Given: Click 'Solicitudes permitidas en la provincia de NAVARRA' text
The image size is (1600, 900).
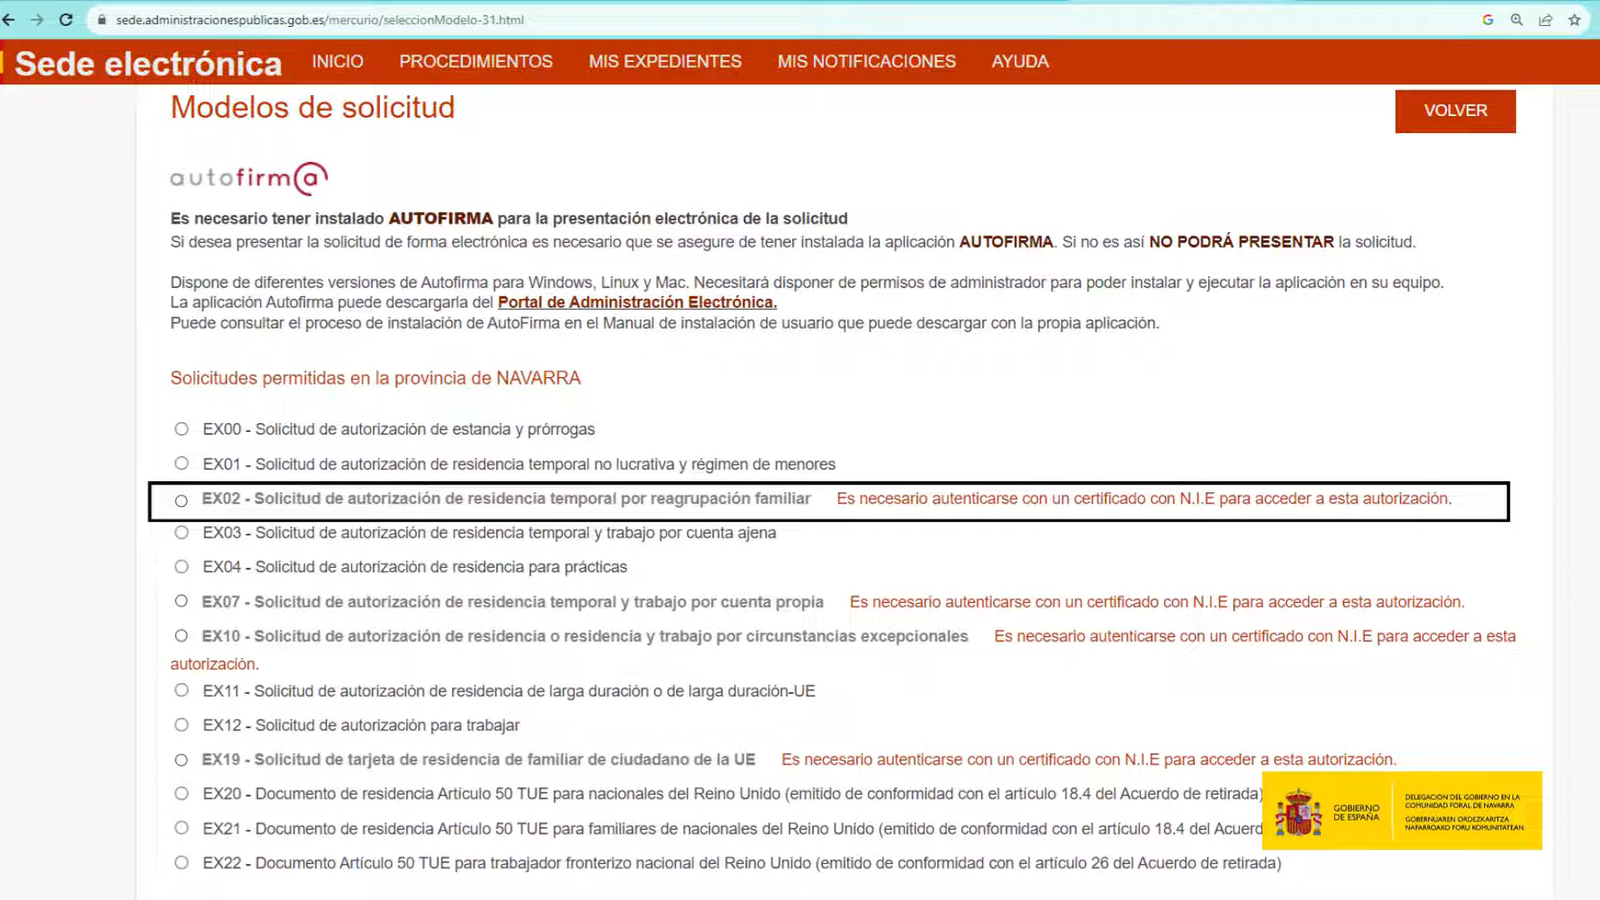Looking at the screenshot, I should coord(375,378).
